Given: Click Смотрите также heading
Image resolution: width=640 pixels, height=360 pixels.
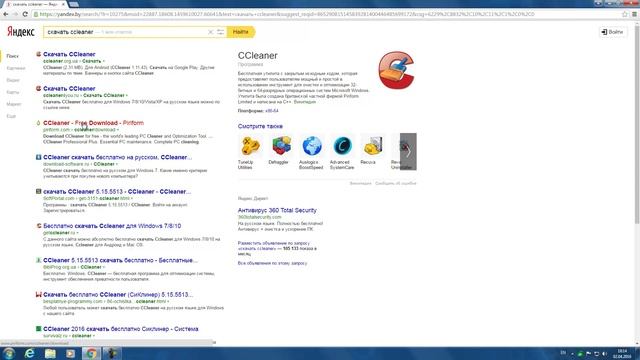Looking at the screenshot, I should (260, 127).
